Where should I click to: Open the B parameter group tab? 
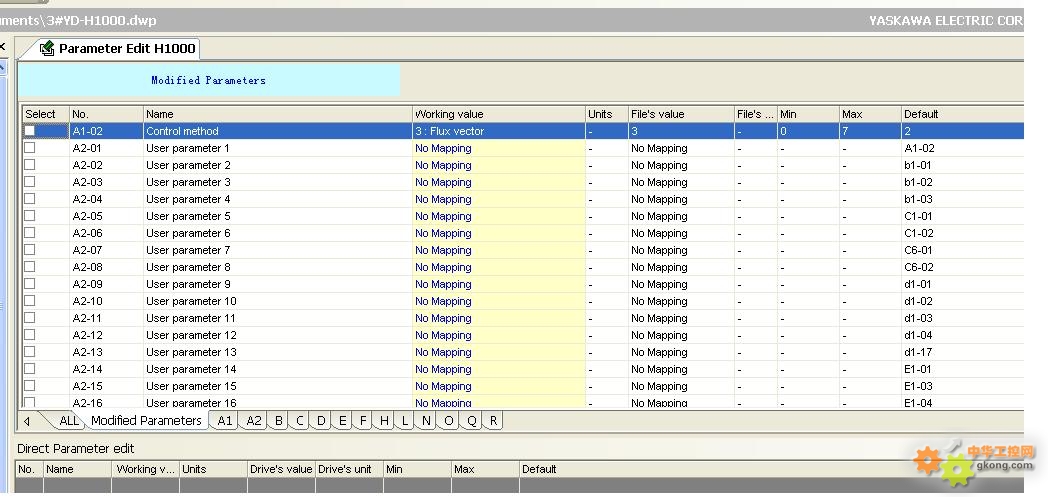(279, 421)
